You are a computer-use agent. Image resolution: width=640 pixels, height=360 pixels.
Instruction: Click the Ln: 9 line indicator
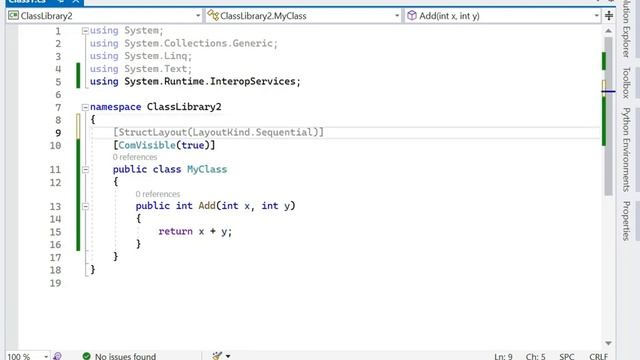click(503, 356)
